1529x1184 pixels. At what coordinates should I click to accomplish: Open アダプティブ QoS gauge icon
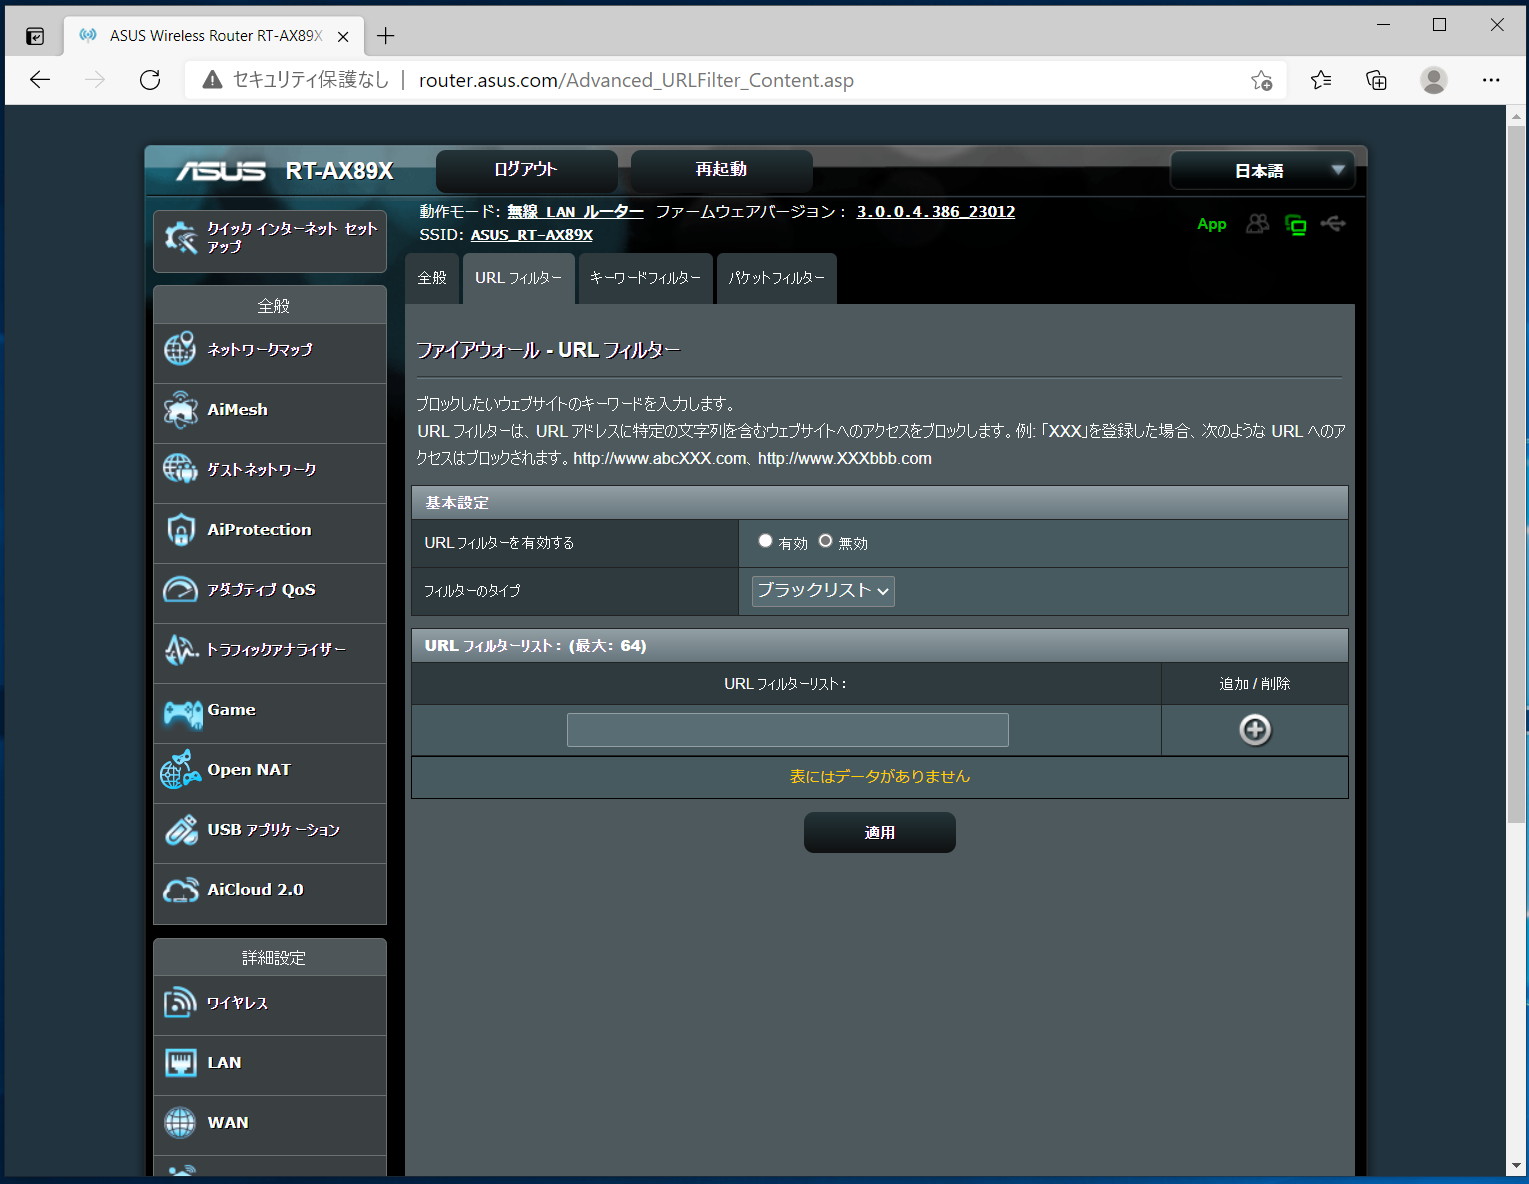click(x=180, y=589)
